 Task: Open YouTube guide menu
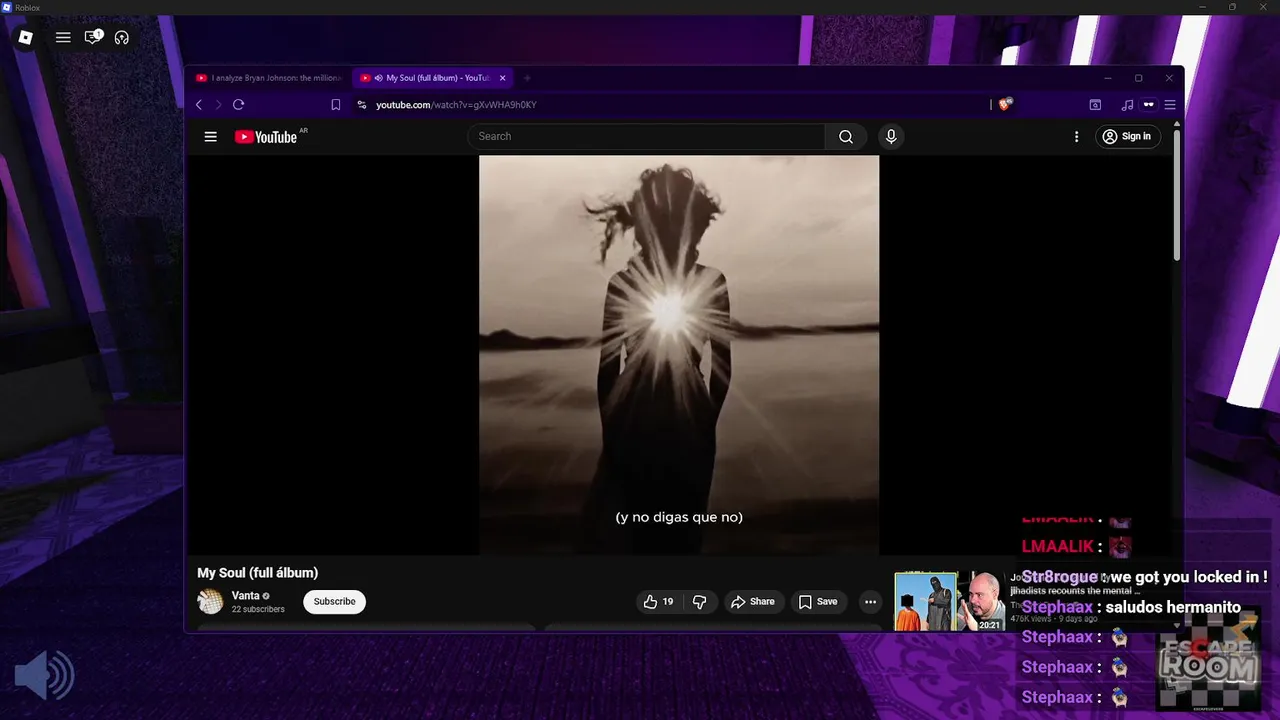(x=210, y=137)
